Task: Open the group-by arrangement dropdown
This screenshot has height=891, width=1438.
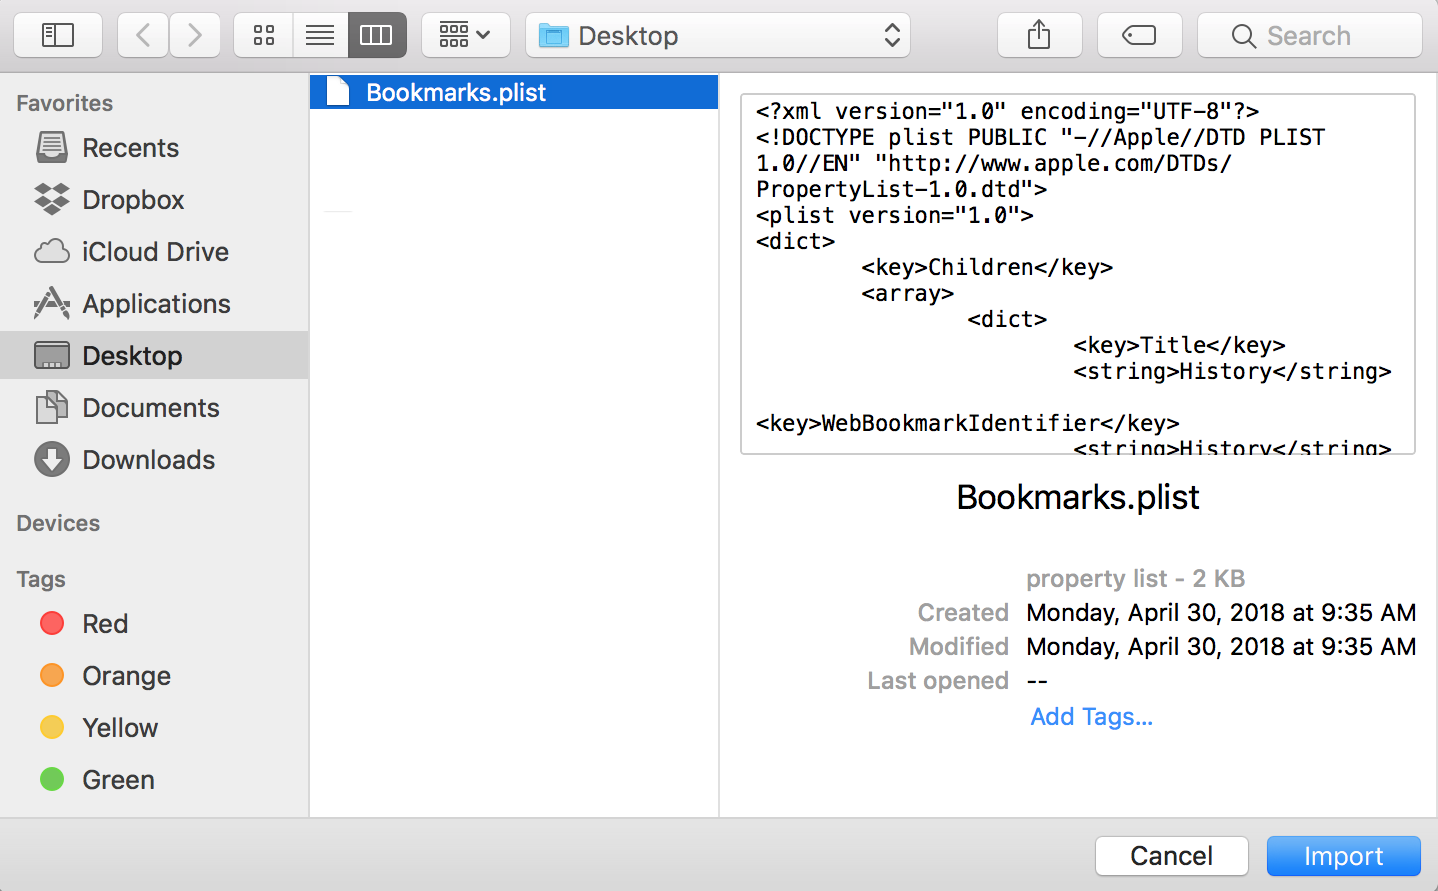Action: coord(465,36)
